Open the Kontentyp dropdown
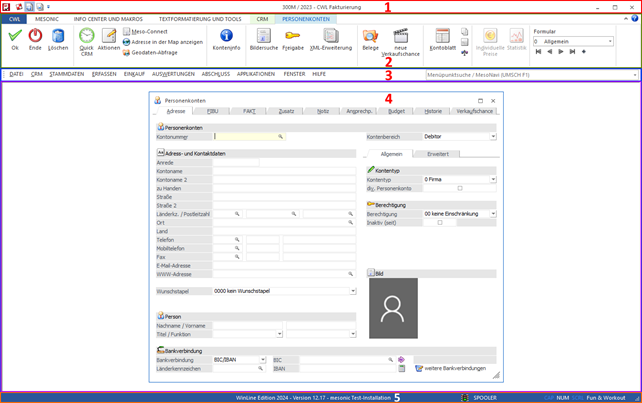Viewport: 642px width, 403px height. click(492, 179)
